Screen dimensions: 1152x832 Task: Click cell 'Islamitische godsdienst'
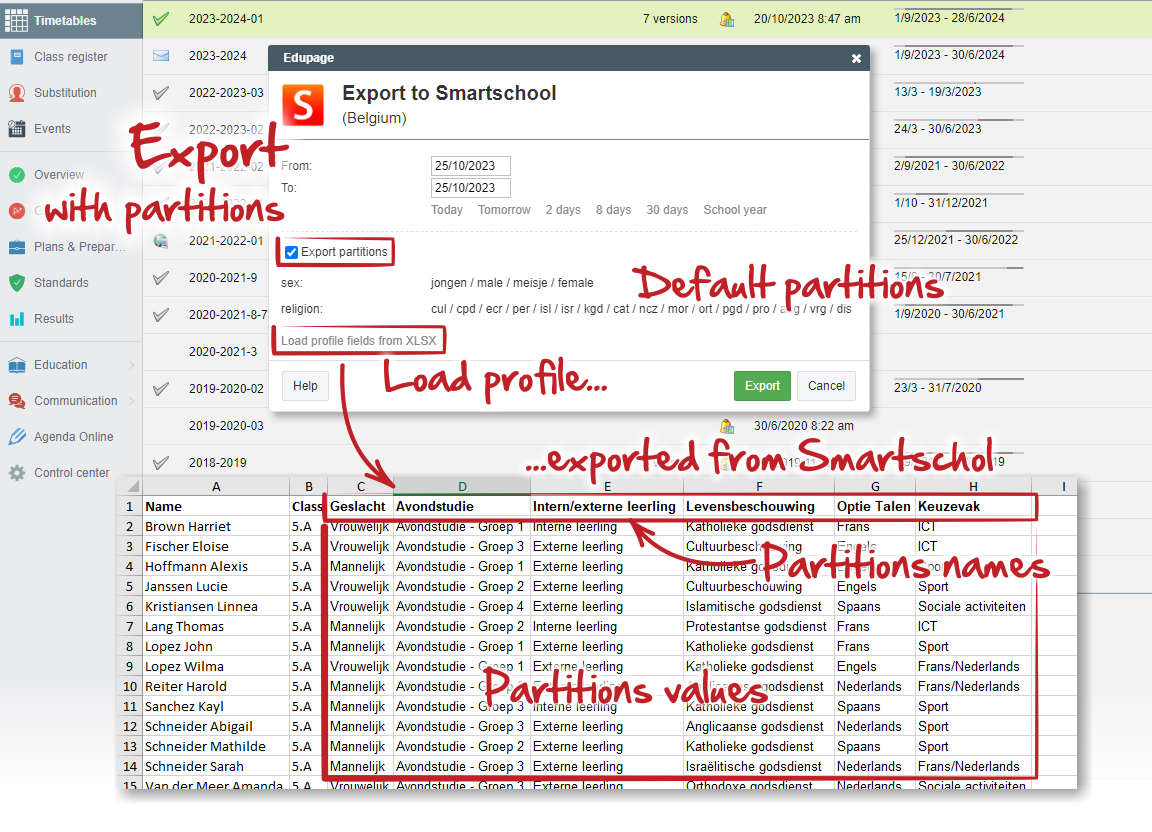coord(759,606)
